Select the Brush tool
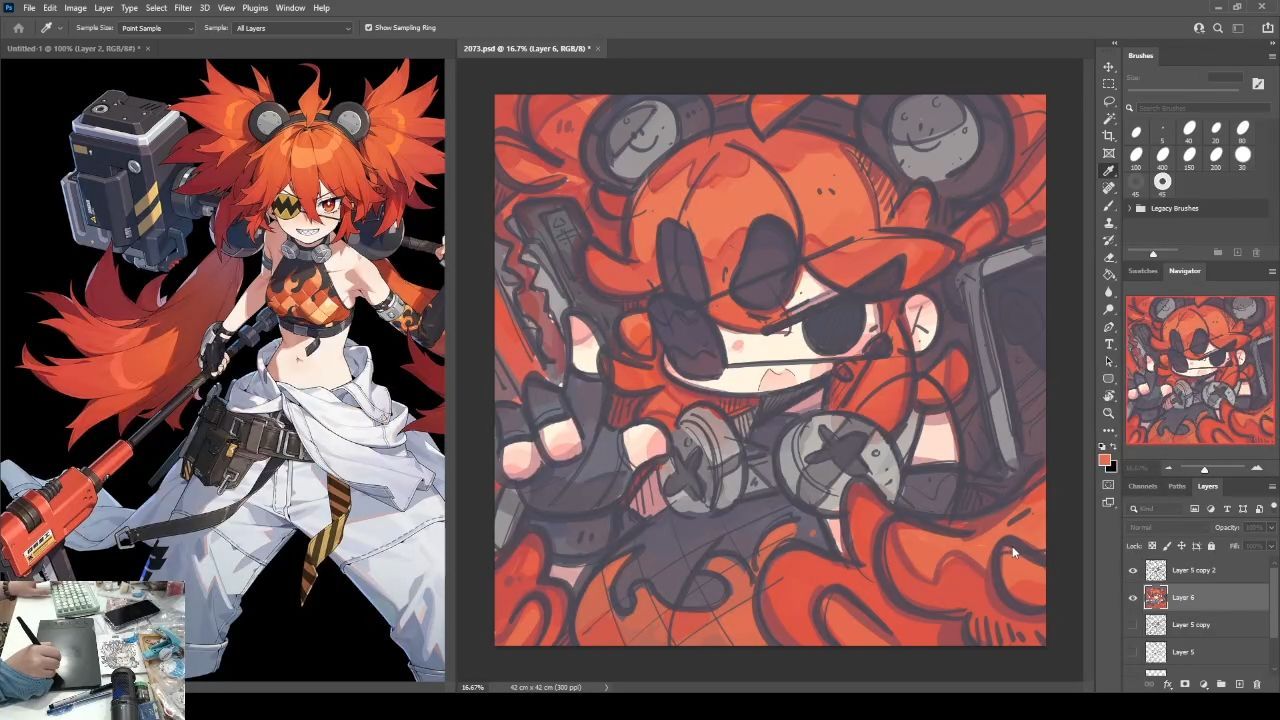The image size is (1280, 720). click(1108, 205)
